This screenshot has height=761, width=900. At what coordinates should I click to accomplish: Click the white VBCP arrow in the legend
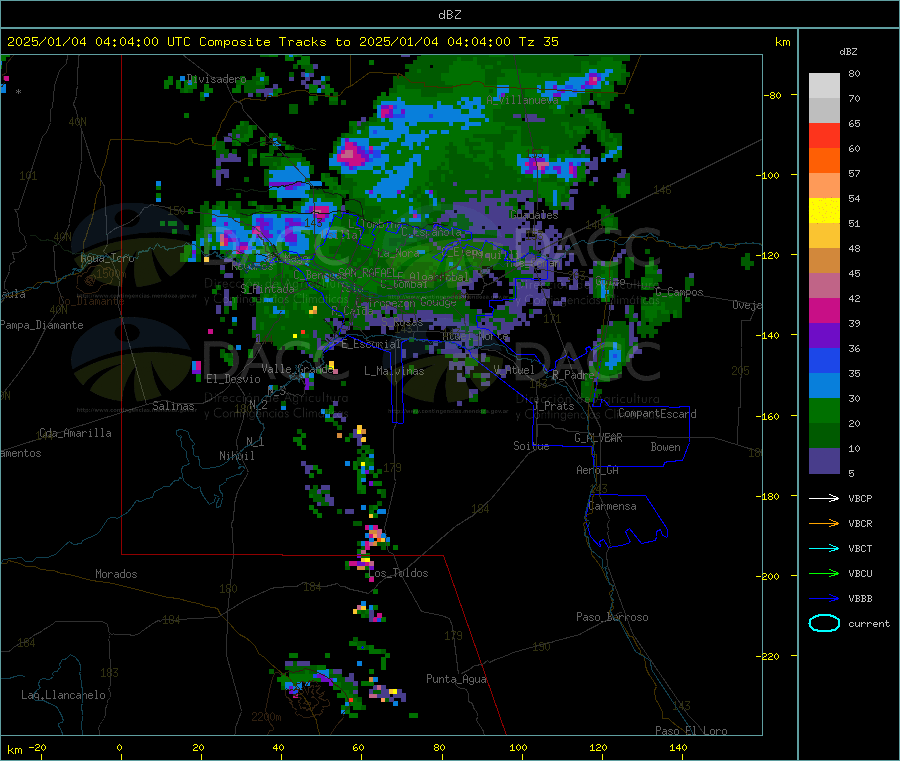[824, 498]
